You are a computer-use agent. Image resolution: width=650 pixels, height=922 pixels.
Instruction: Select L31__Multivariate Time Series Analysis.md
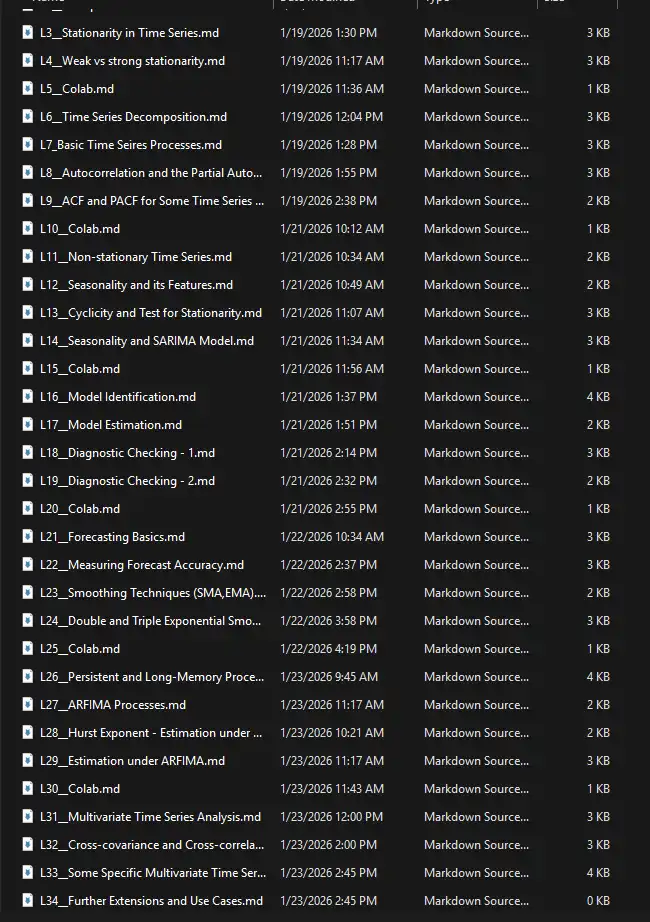(150, 817)
